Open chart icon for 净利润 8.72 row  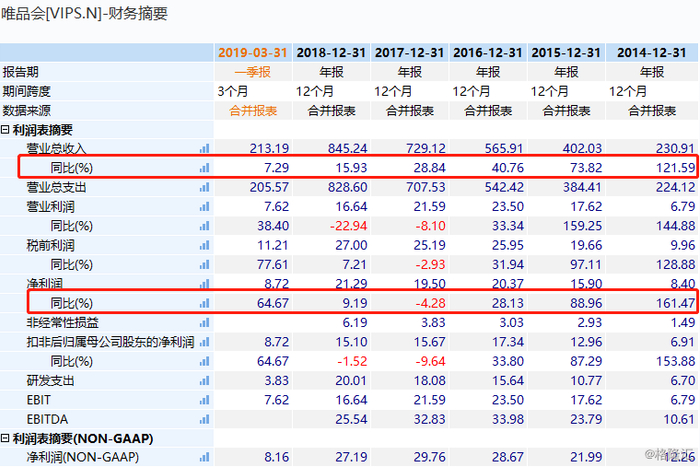(x=204, y=284)
